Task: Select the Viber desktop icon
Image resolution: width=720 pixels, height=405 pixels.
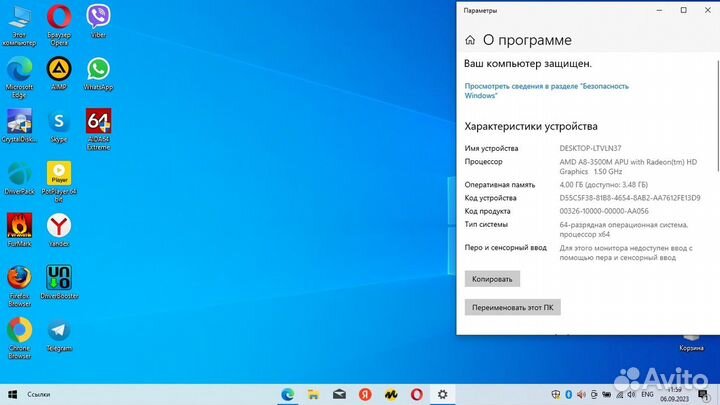Action: pyautogui.click(x=98, y=21)
